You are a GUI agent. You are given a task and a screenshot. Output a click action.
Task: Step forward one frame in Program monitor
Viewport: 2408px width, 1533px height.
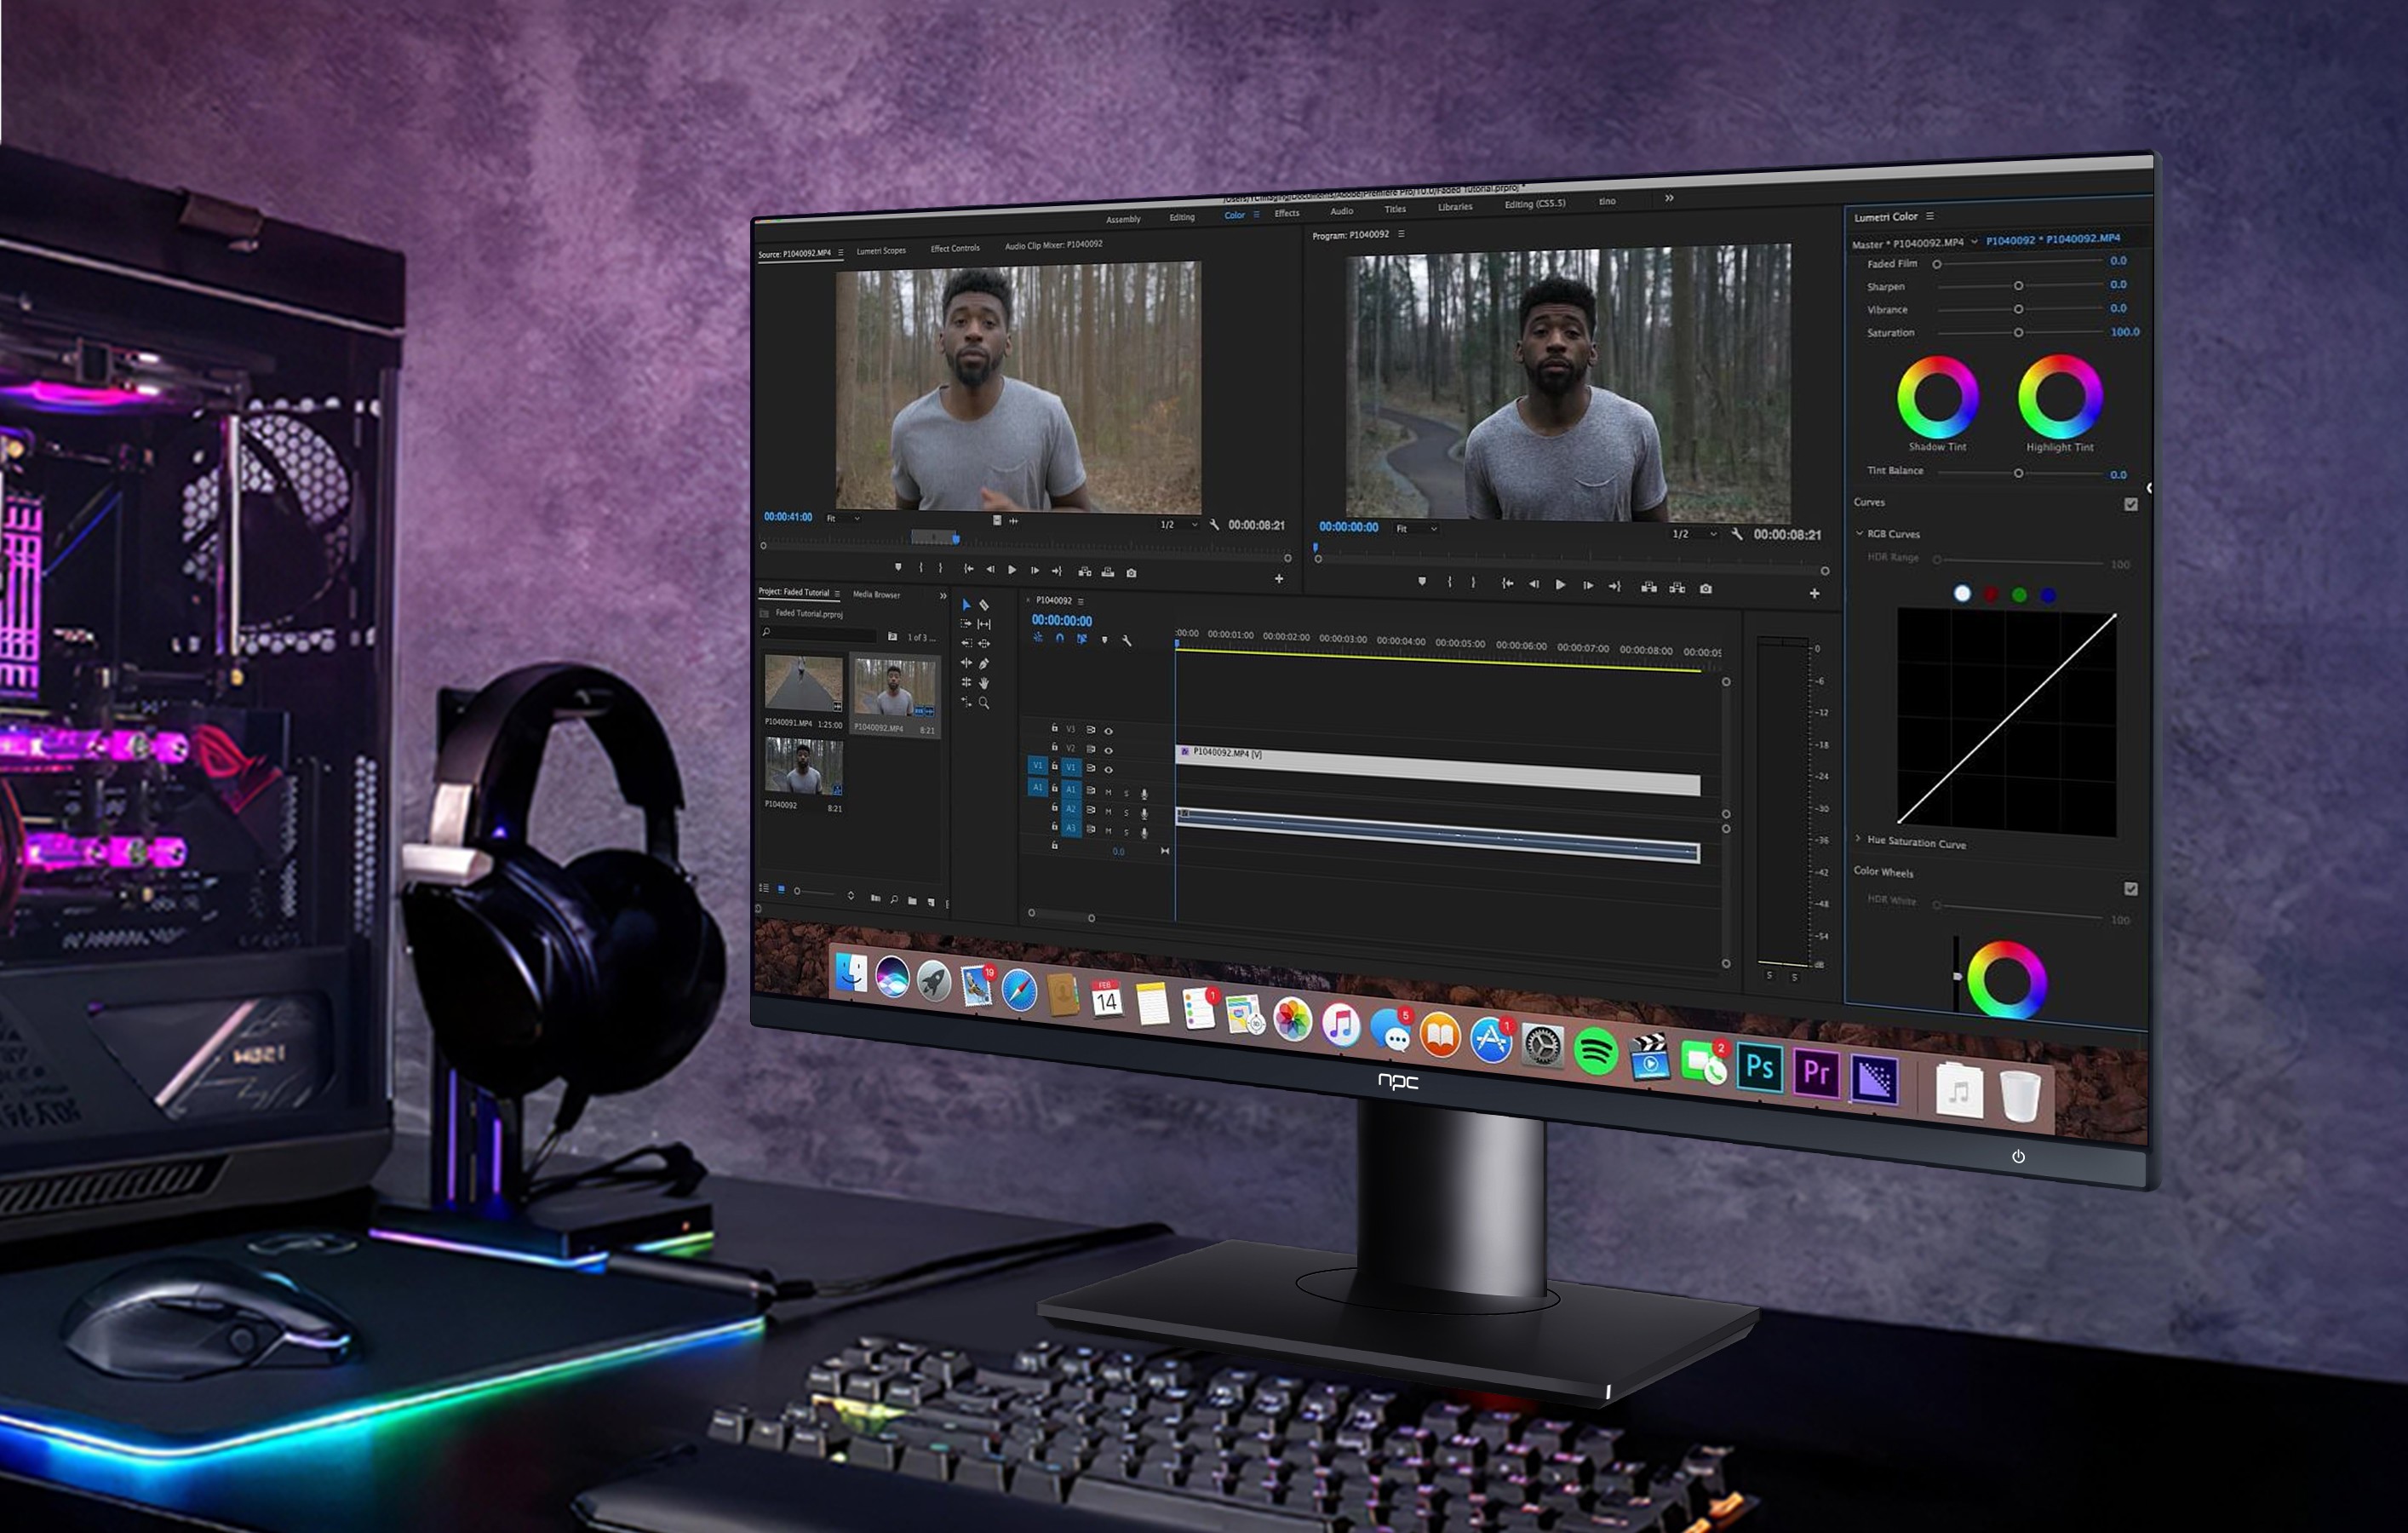1588,586
